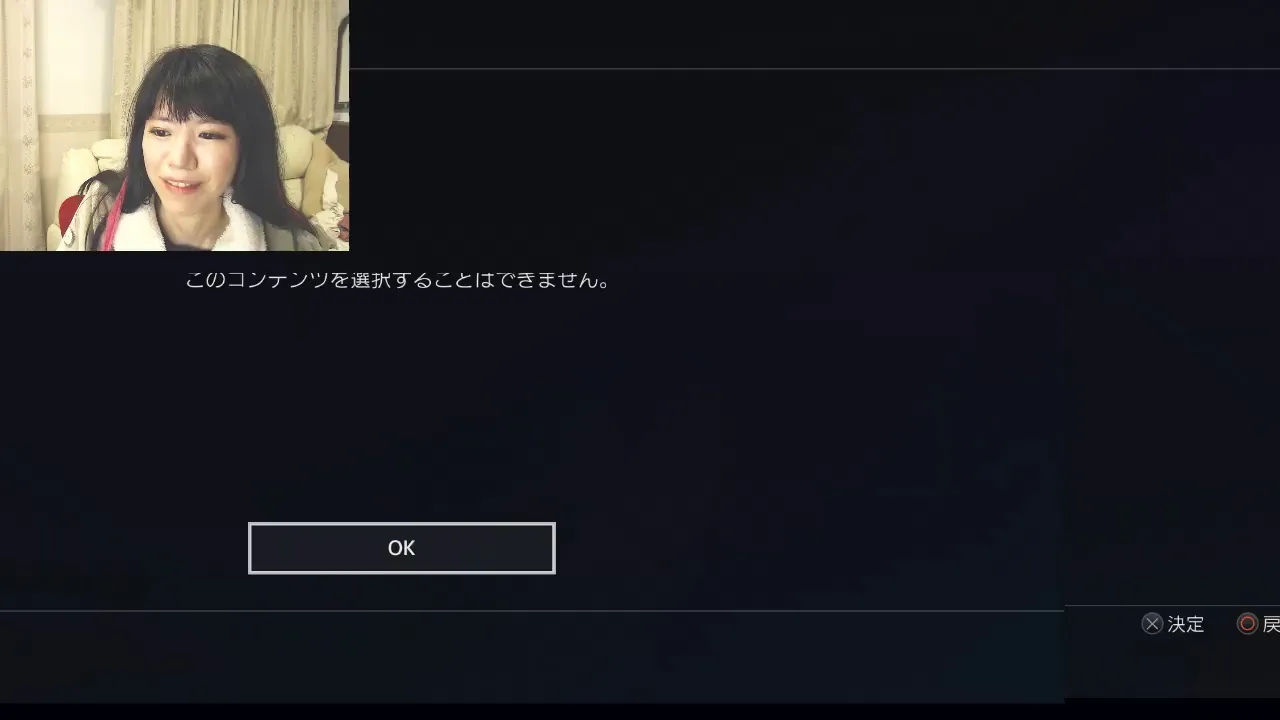Tap the X symbol in the footer hints
Viewport: 1280px width, 720px height.
(x=1152, y=624)
